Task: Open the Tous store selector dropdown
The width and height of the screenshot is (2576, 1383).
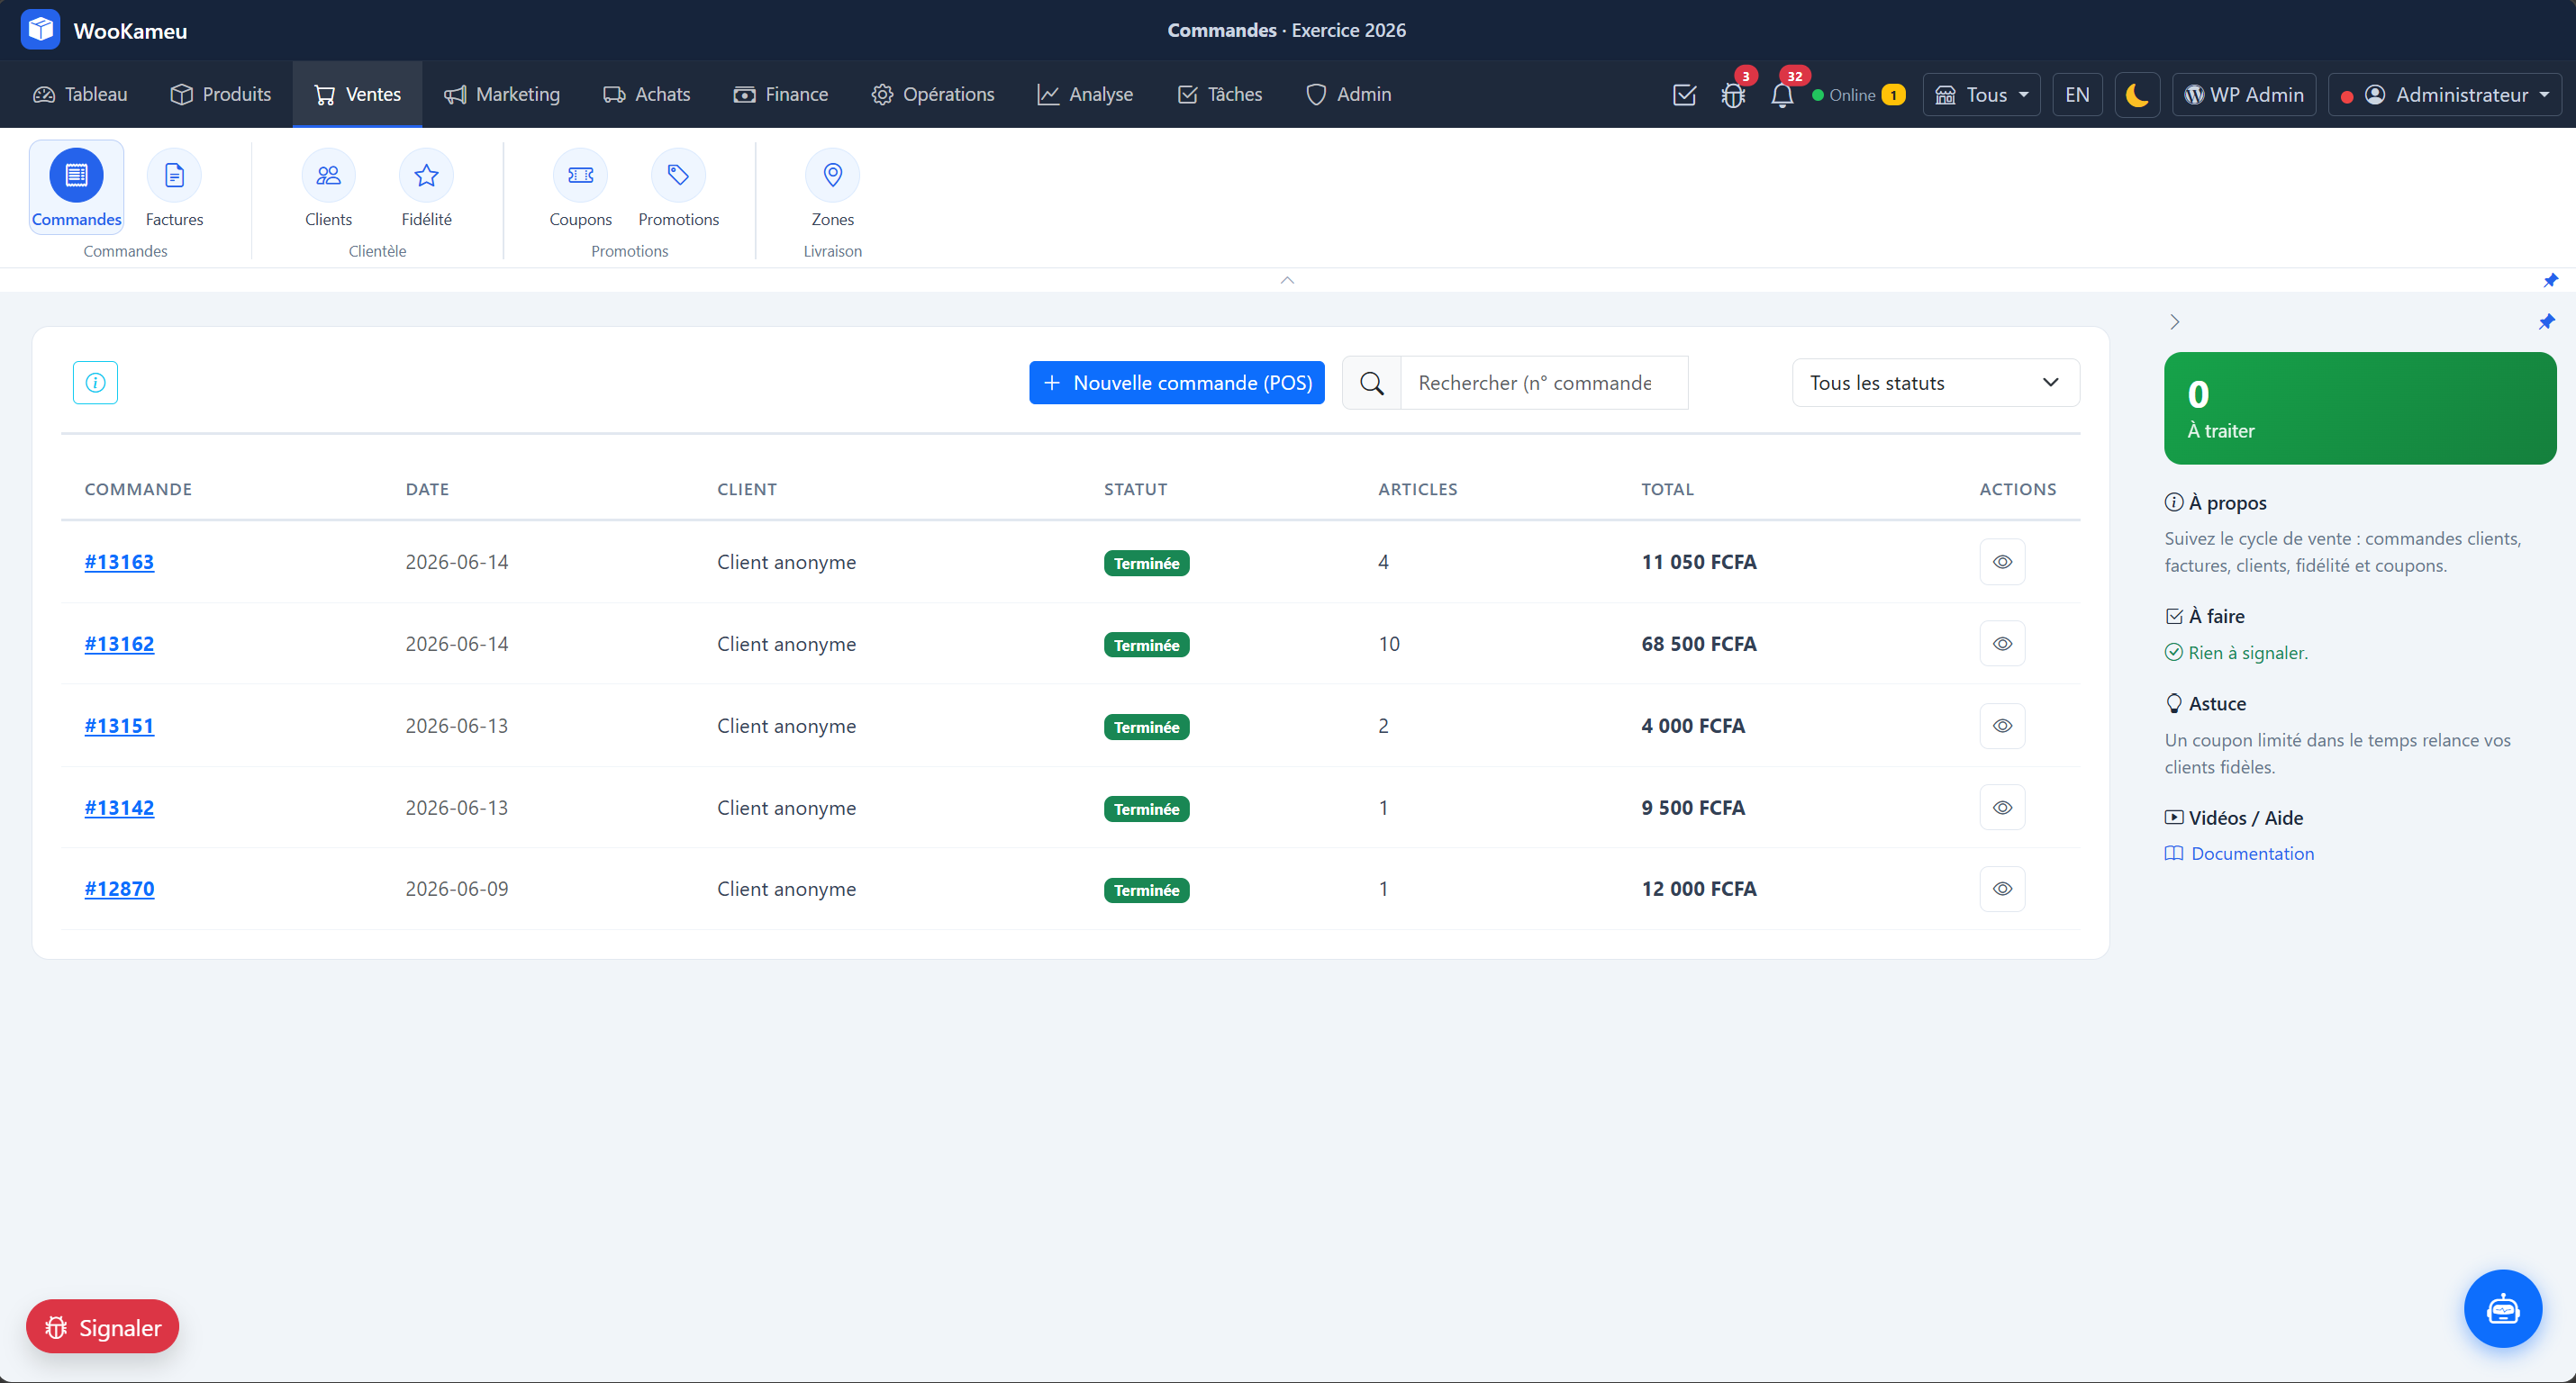Action: (1981, 95)
